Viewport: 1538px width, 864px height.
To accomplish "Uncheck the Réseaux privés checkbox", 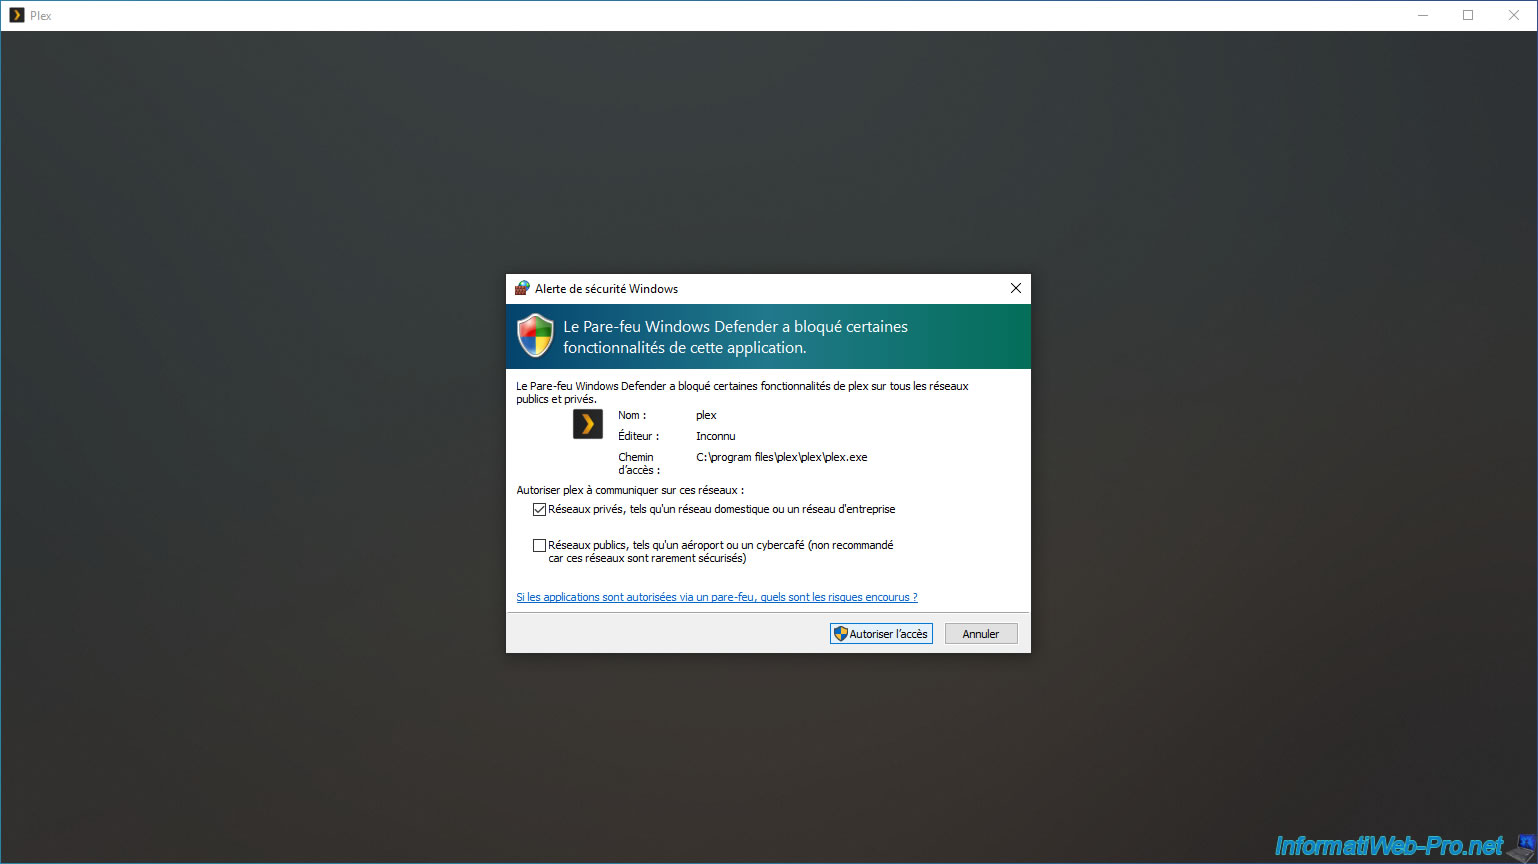I will point(540,510).
